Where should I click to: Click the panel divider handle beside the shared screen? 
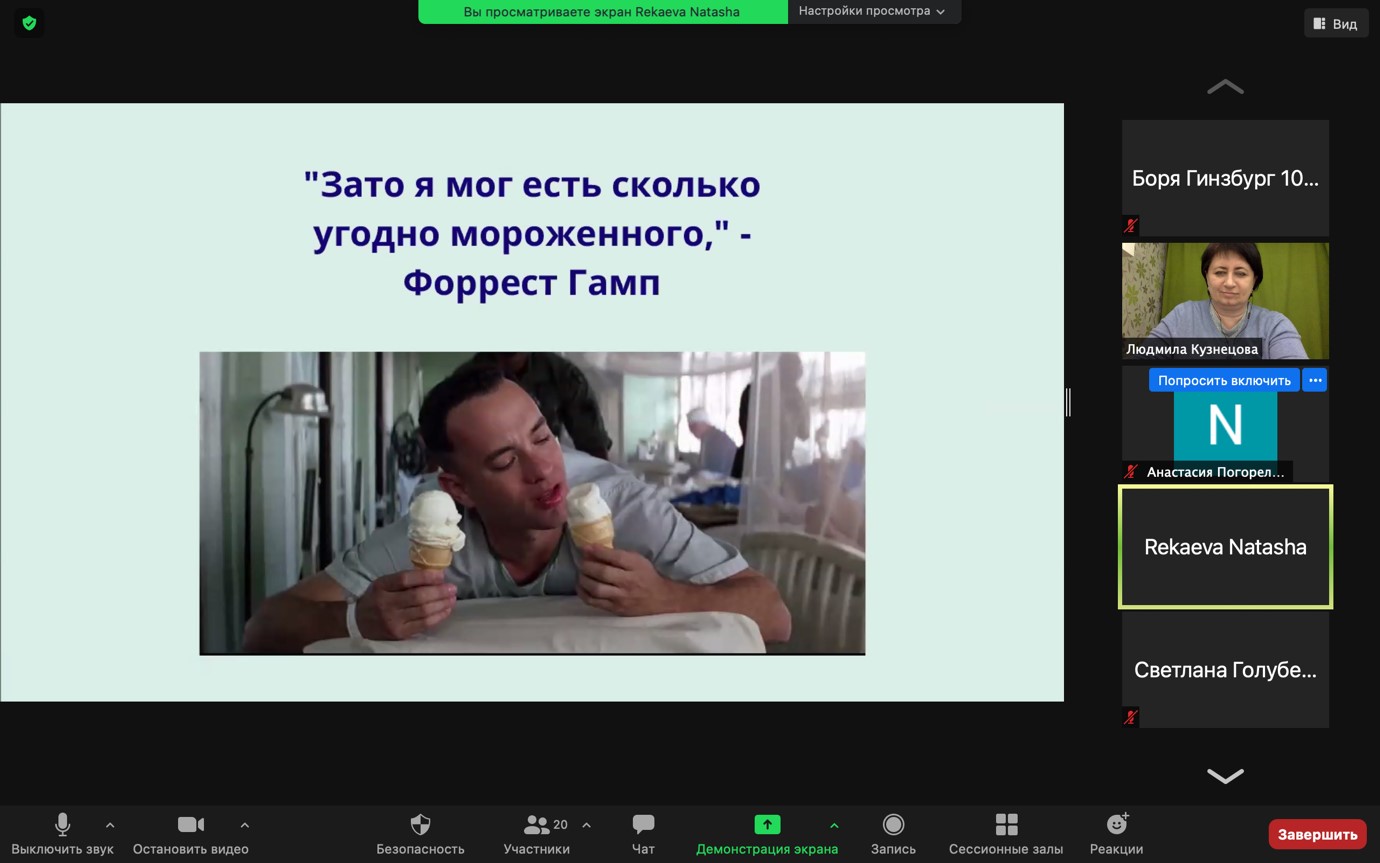pyautogui.click(x=1069, y=402)
